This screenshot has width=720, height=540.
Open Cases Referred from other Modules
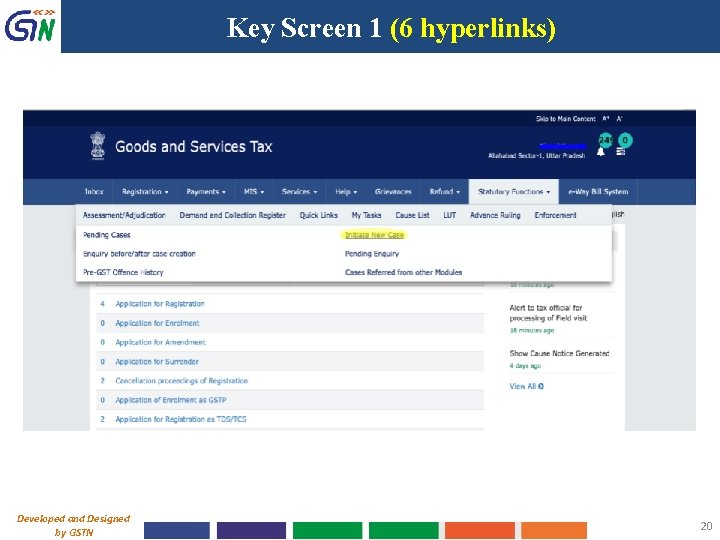pyautogui.click(x=403, y=272)
